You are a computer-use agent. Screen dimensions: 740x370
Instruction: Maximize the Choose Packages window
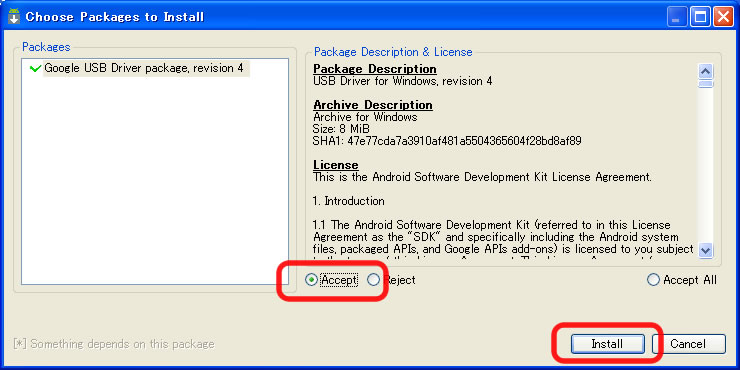click(700, 17)
